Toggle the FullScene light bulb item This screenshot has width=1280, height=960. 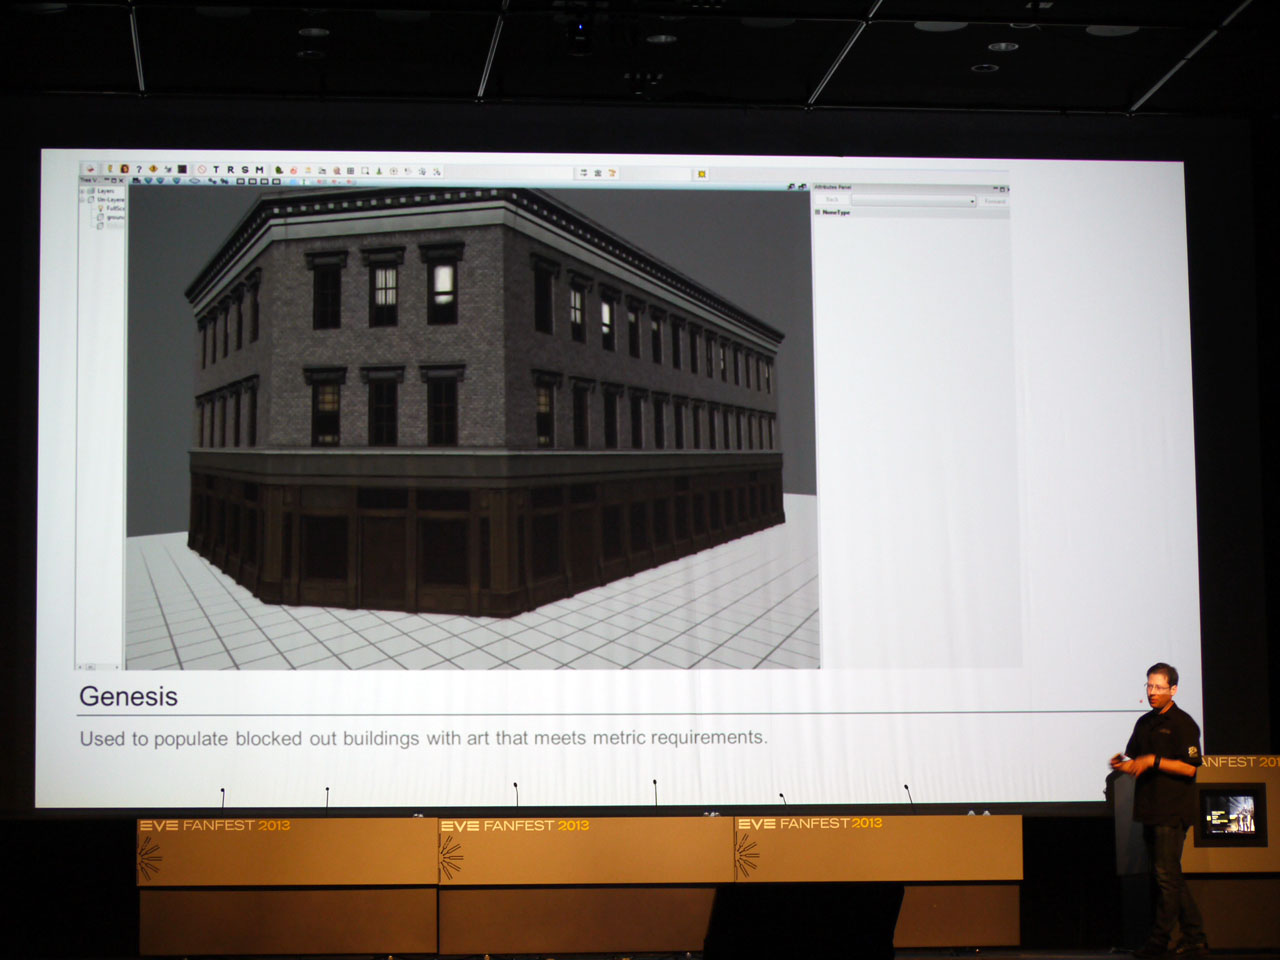click(x=101, y=208)
